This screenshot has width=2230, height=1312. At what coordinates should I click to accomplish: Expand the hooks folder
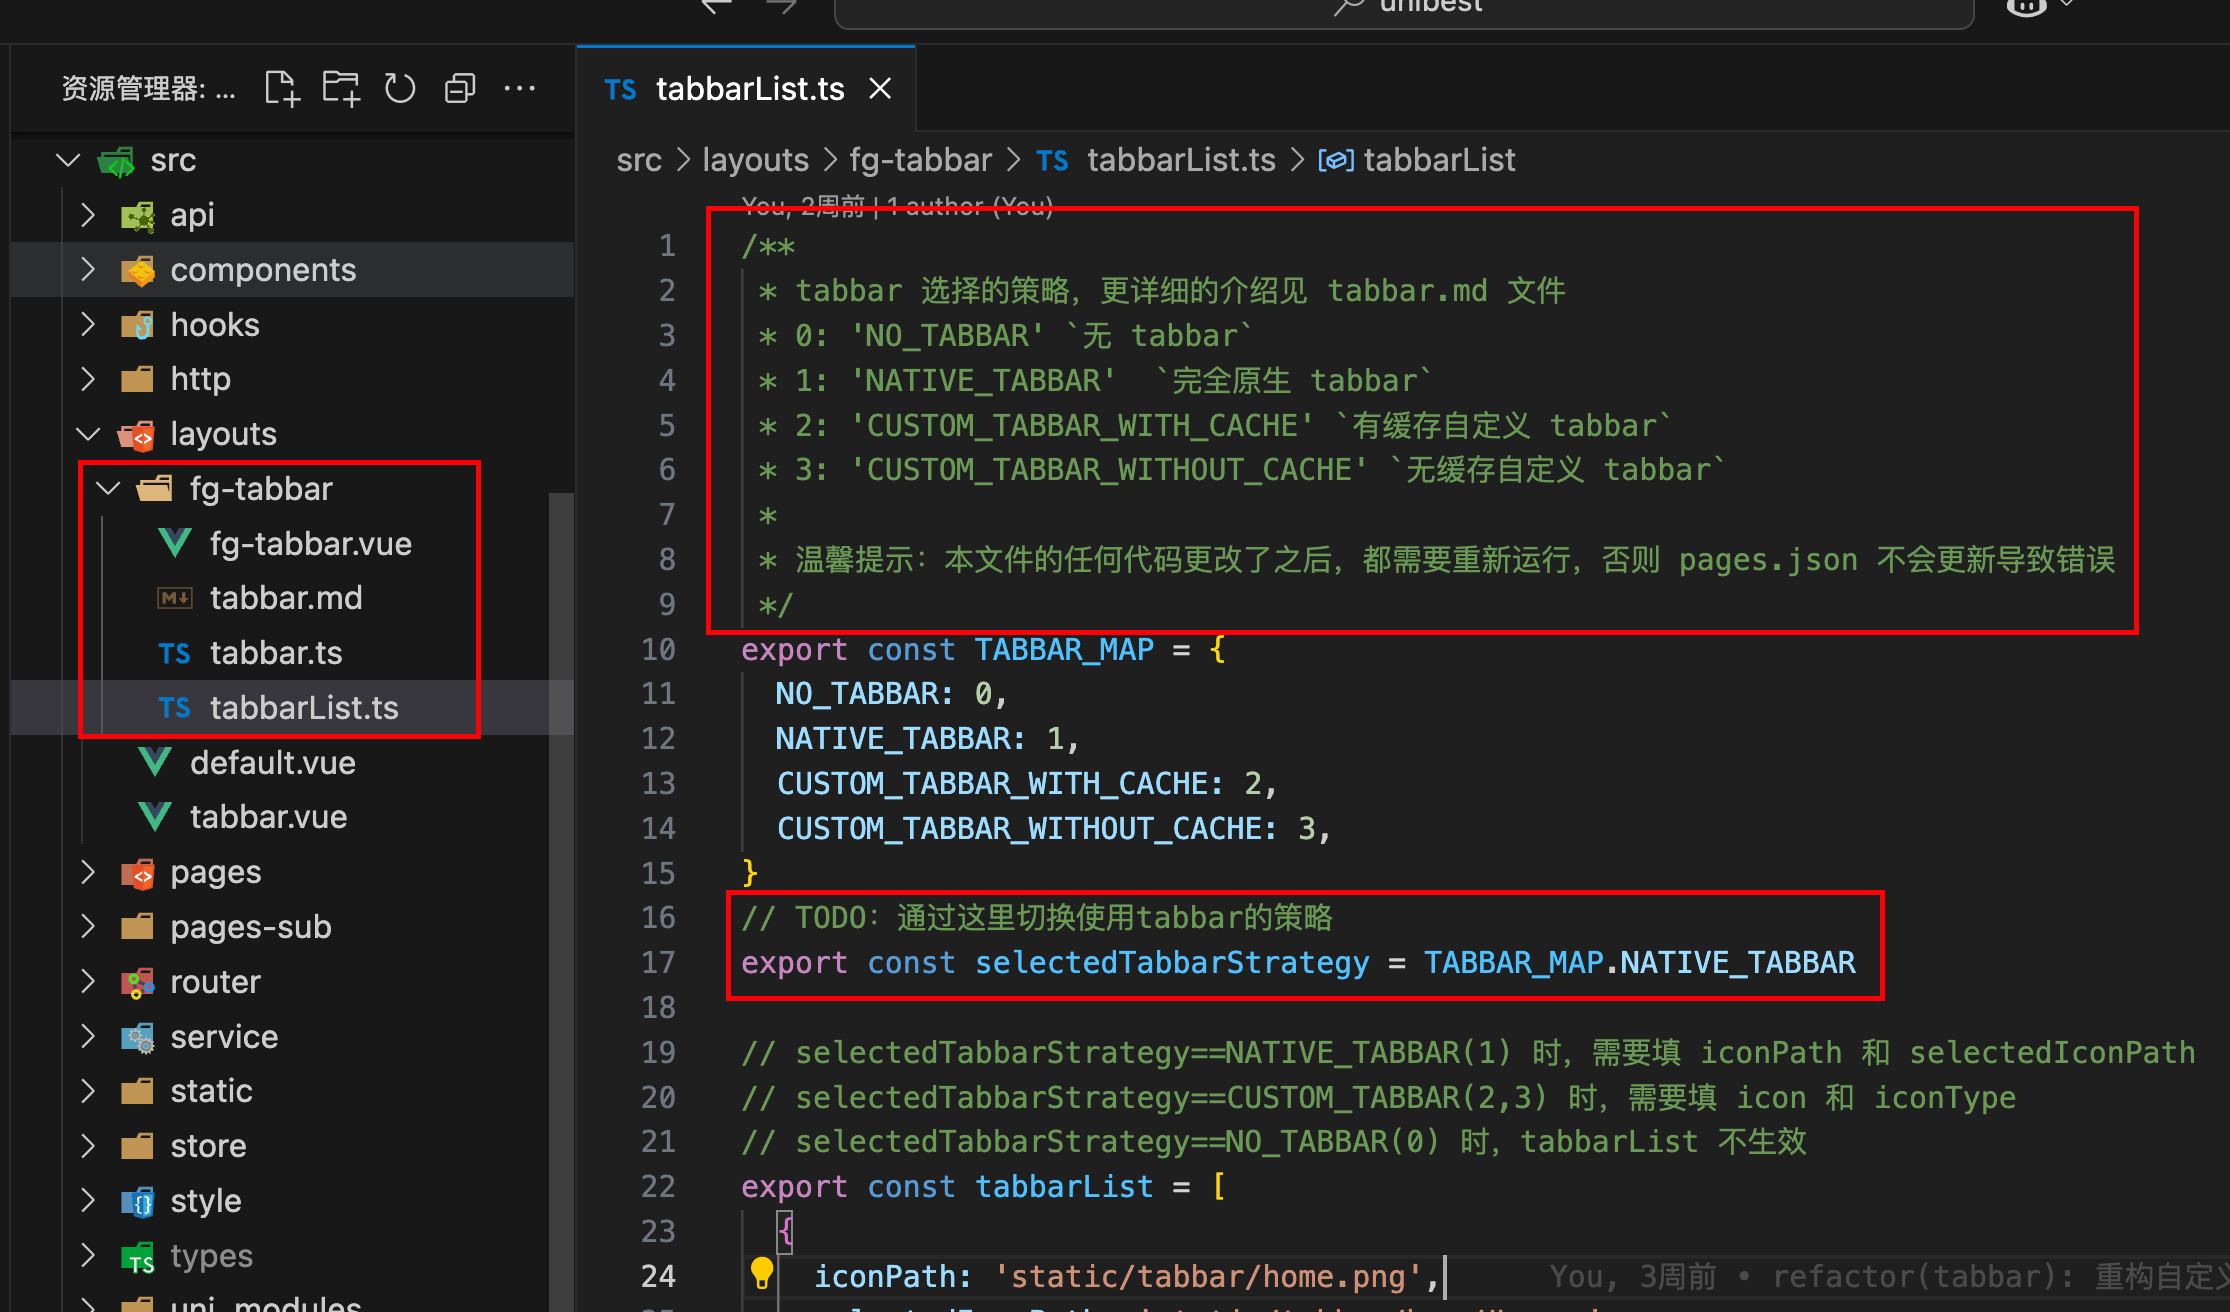point(88,324)
